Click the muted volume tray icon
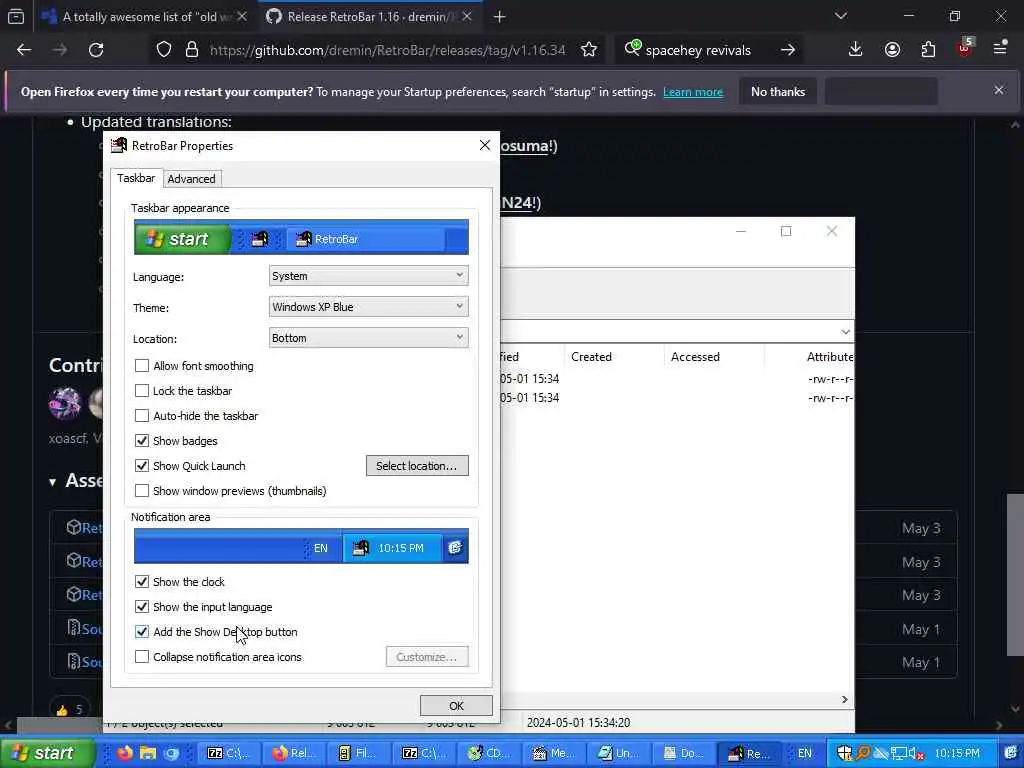The image size is (1024, 768). tap(918, 754)
